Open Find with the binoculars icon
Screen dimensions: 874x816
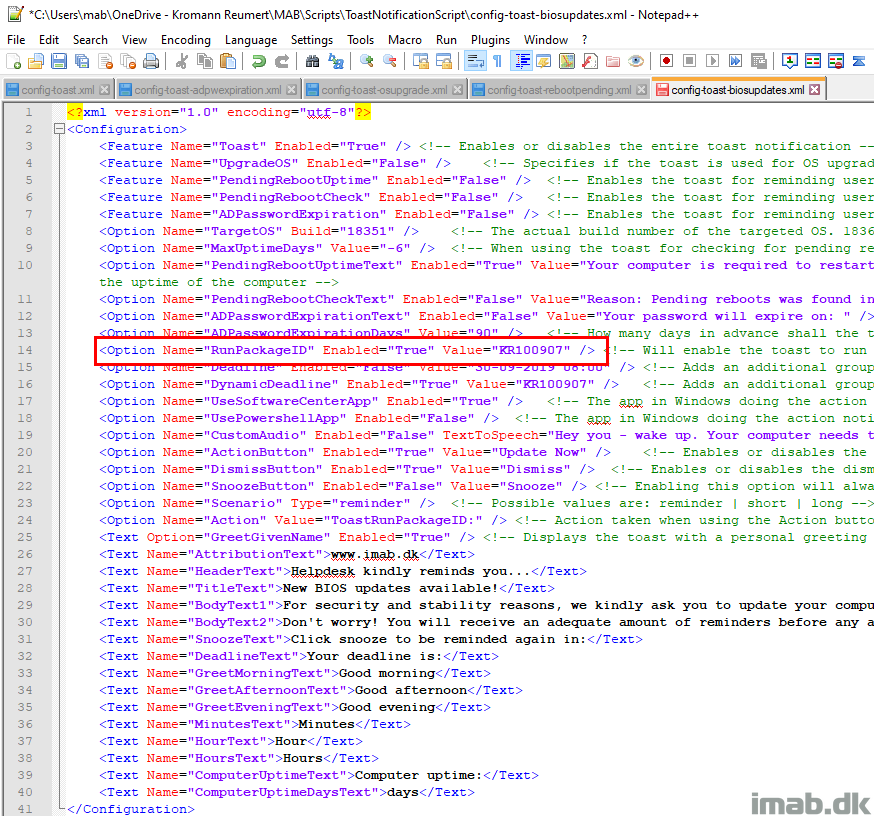pos(313,61)
